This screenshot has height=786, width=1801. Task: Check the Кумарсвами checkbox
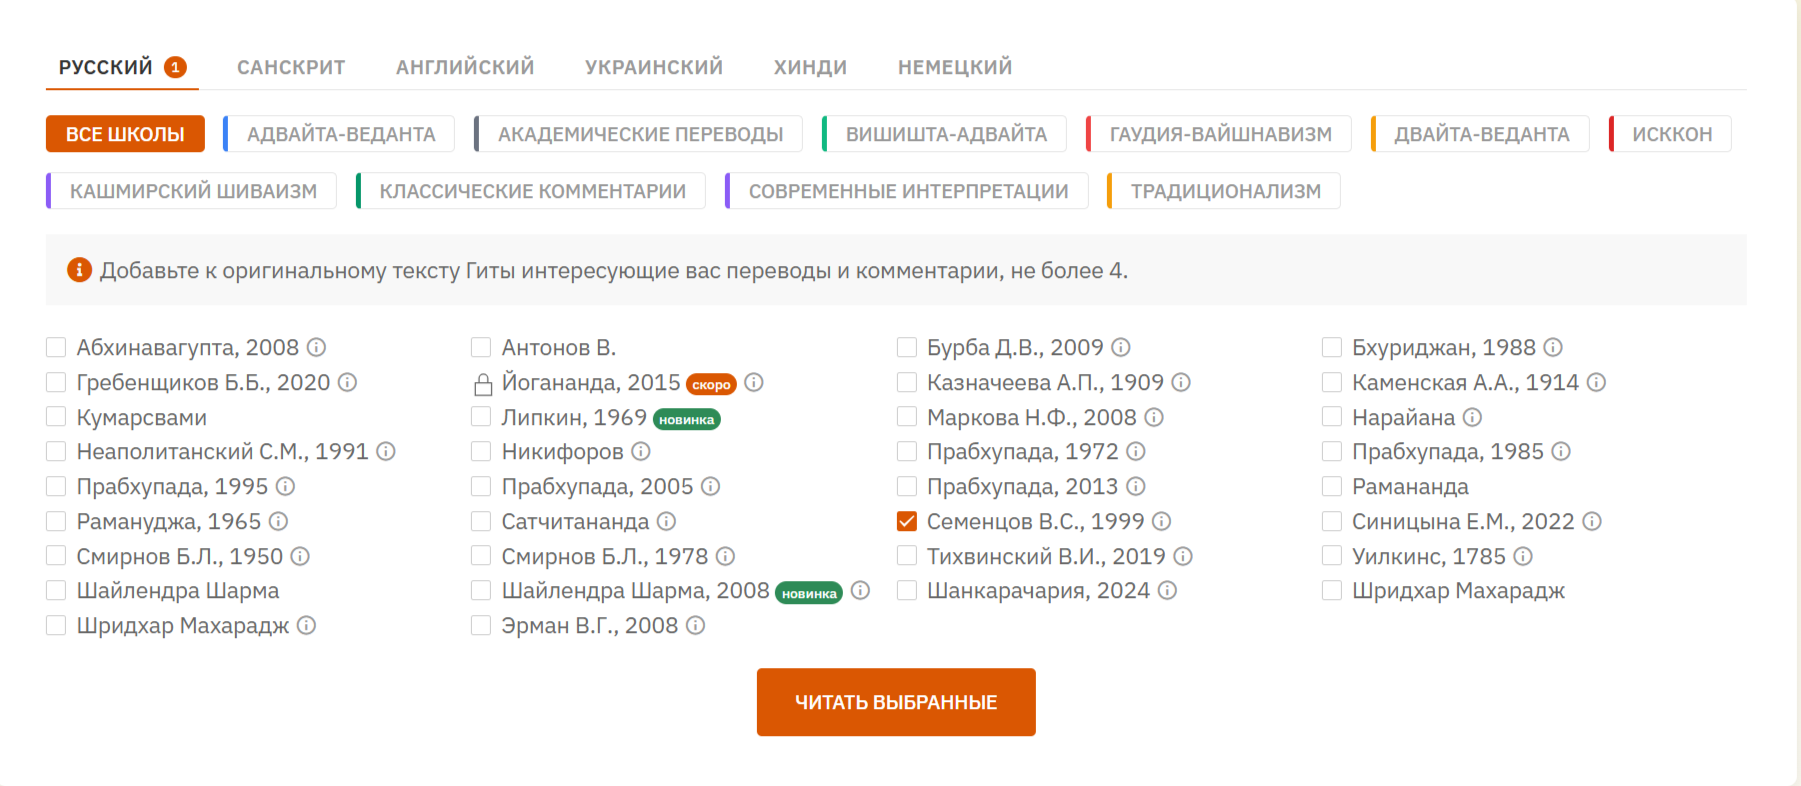pyautogui.click(x=56, y=417)
